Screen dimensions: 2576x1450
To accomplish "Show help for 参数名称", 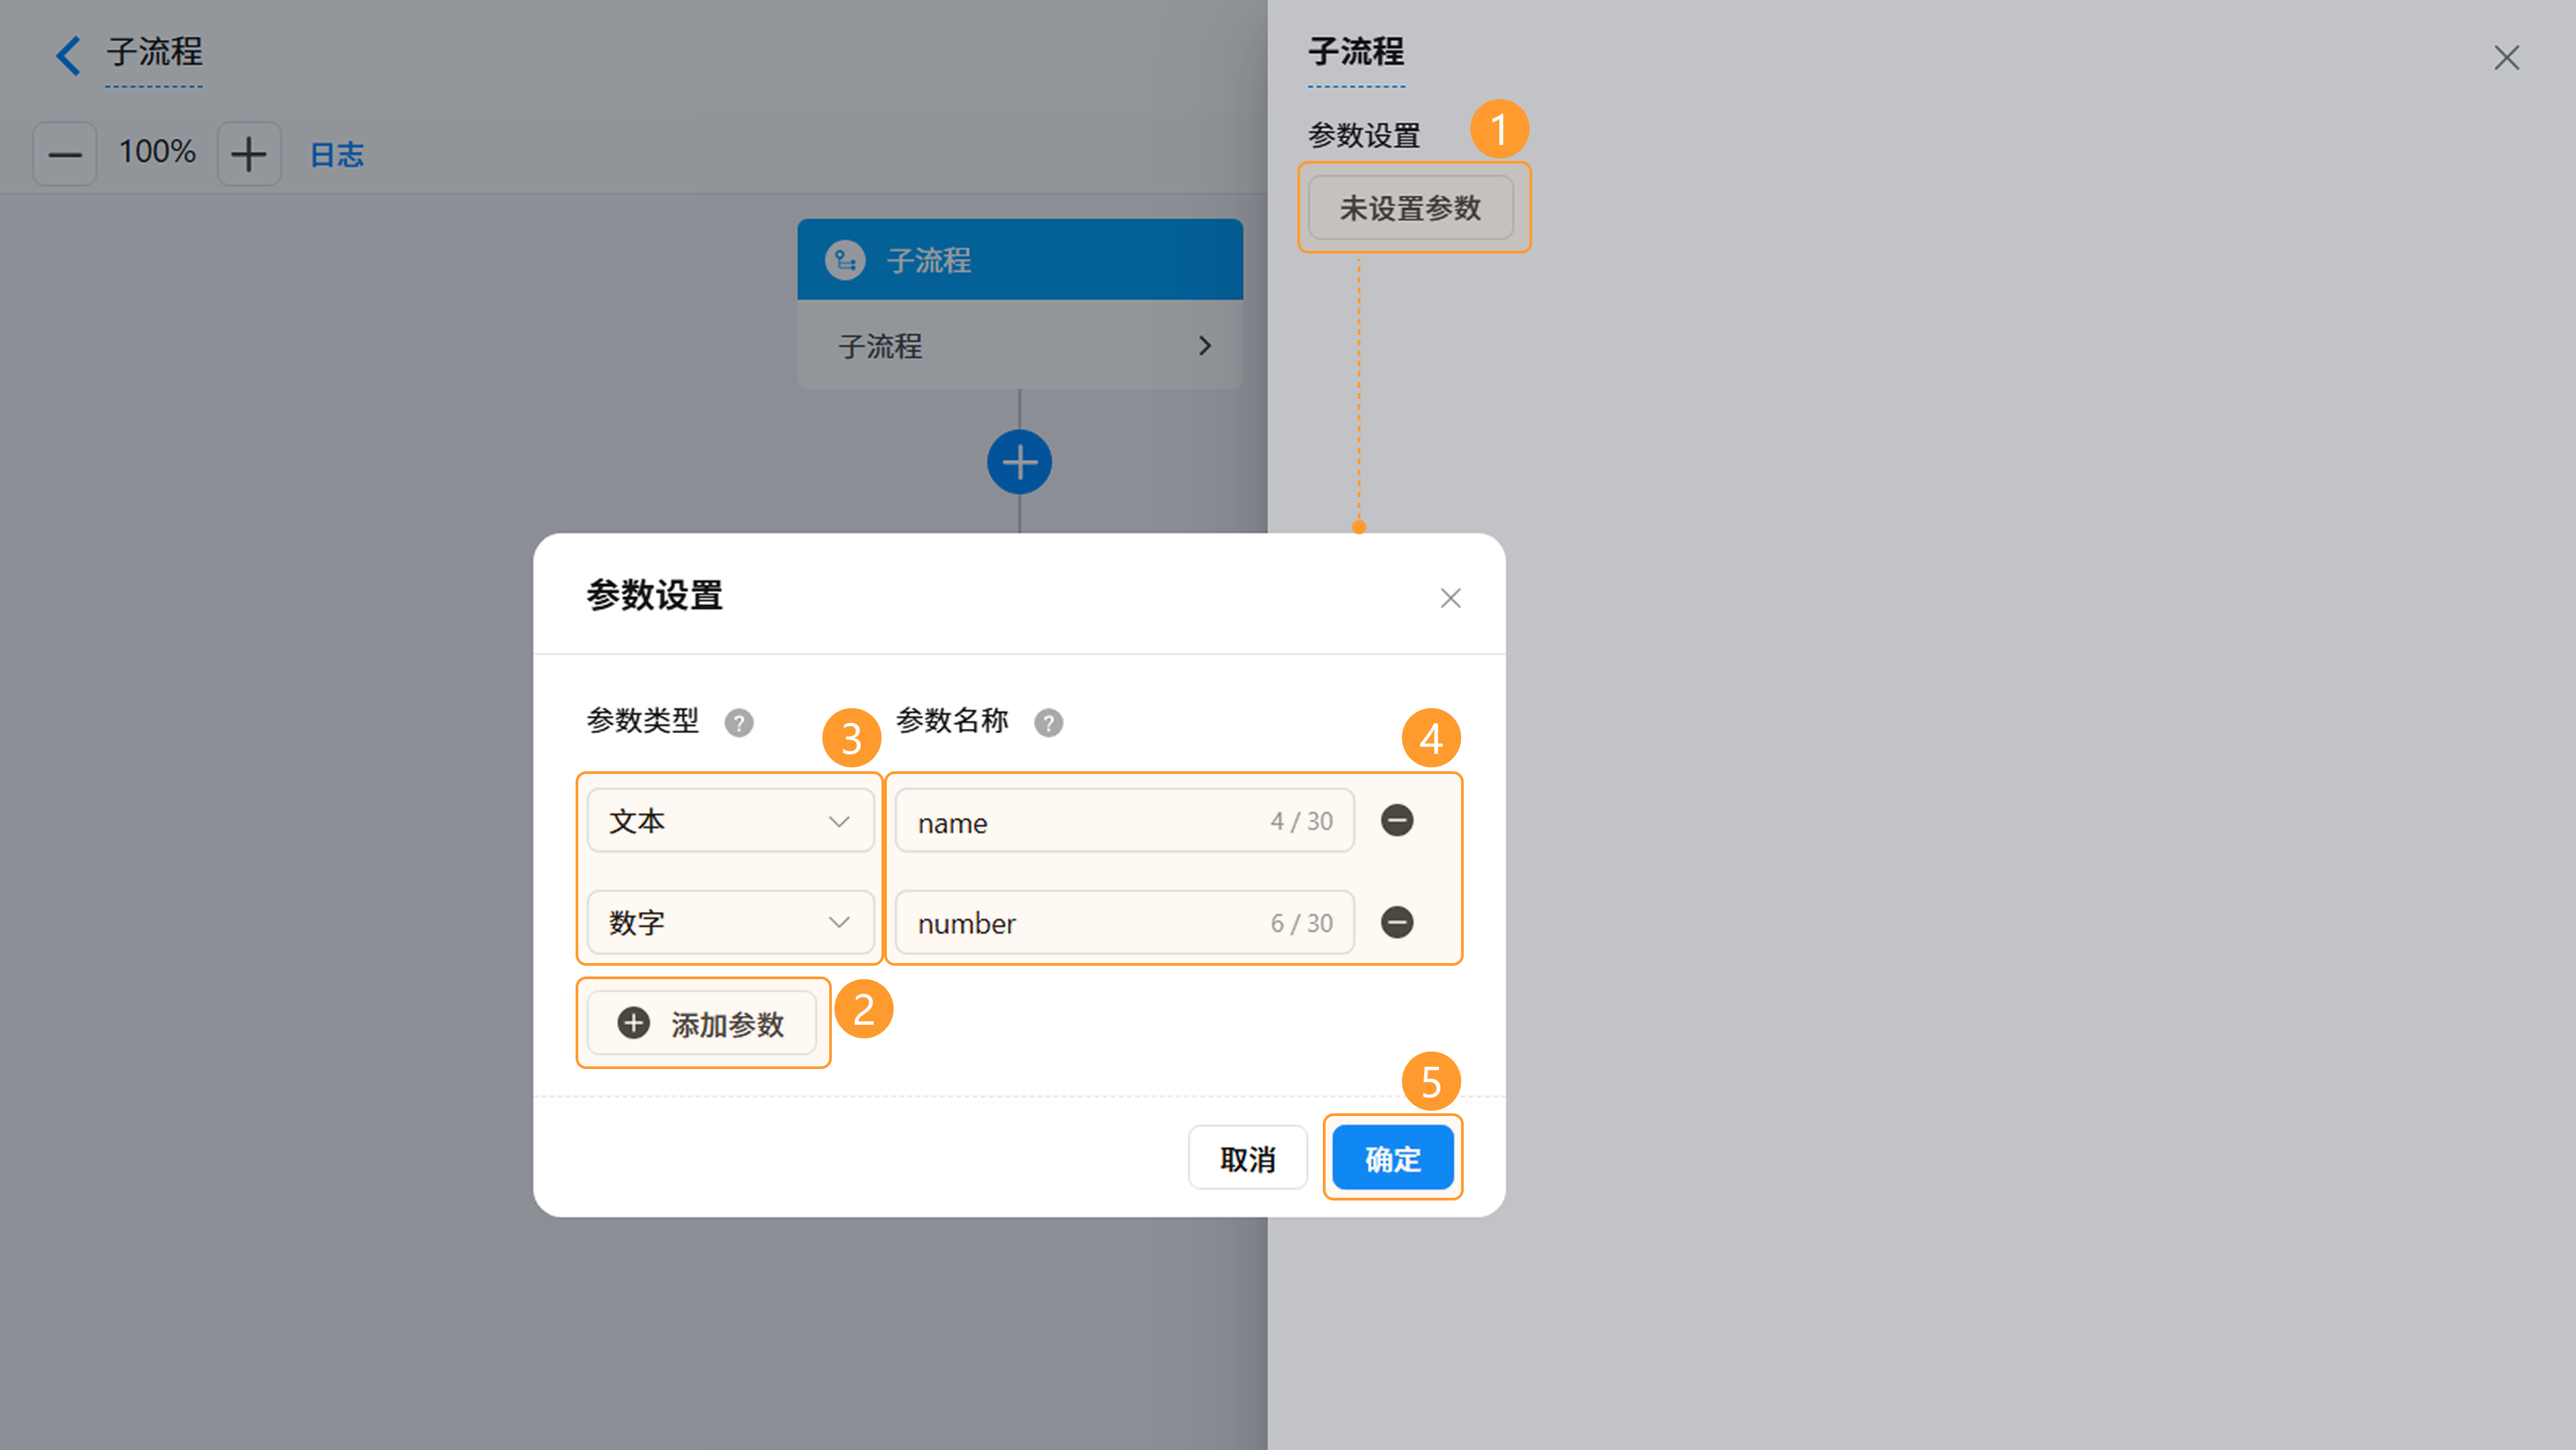I will 1048,722.
